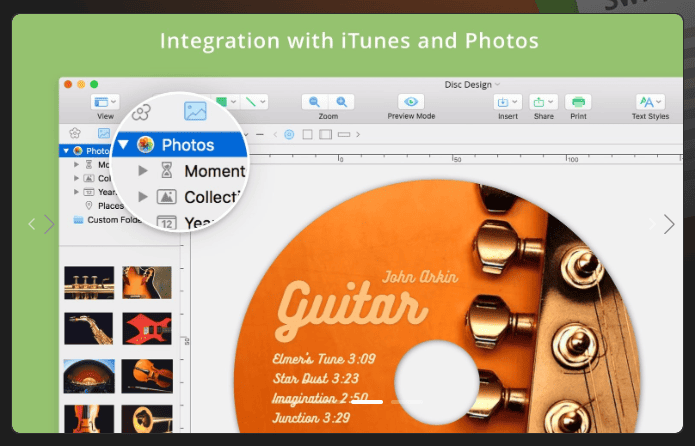
Task: Click the Print button icon
Action: 578,102
